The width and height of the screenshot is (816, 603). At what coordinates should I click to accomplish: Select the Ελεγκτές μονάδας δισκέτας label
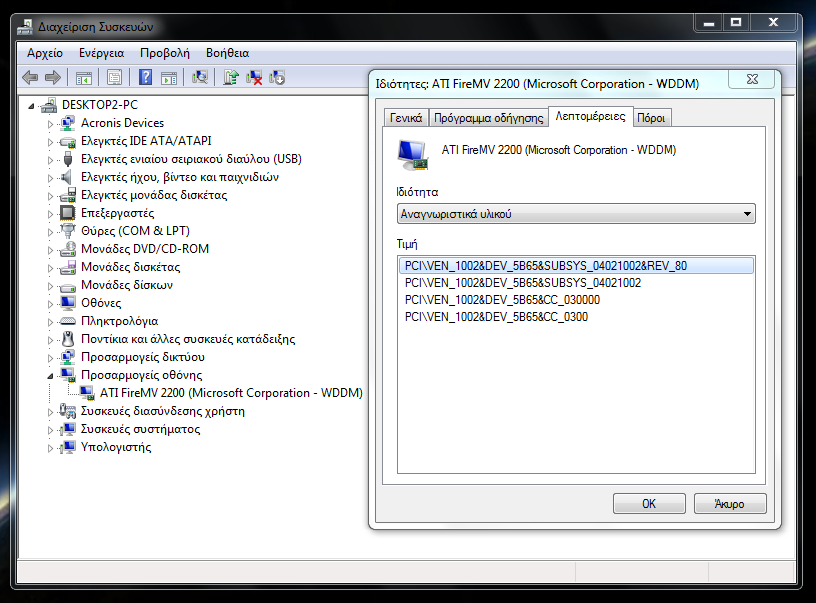pyautogui.click(x=154, y=195)
